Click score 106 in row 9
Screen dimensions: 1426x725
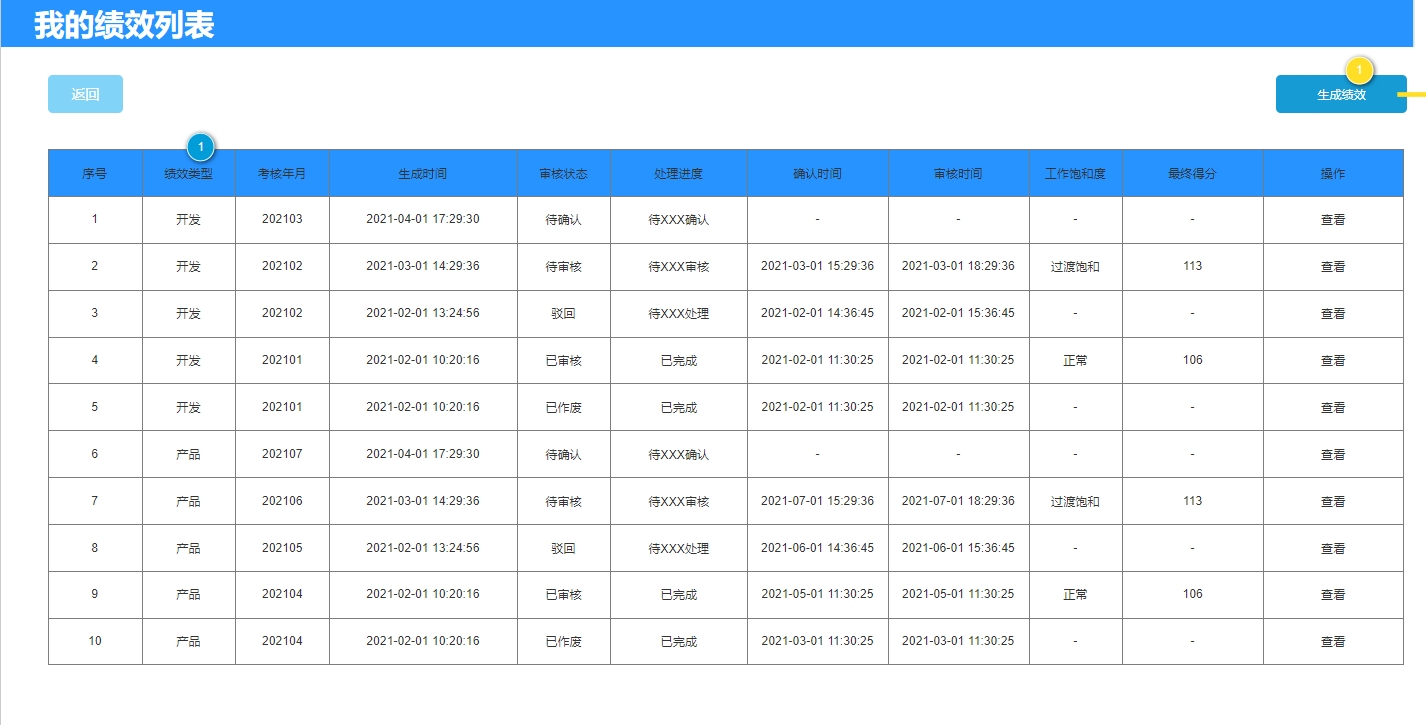click(1193, 594)
